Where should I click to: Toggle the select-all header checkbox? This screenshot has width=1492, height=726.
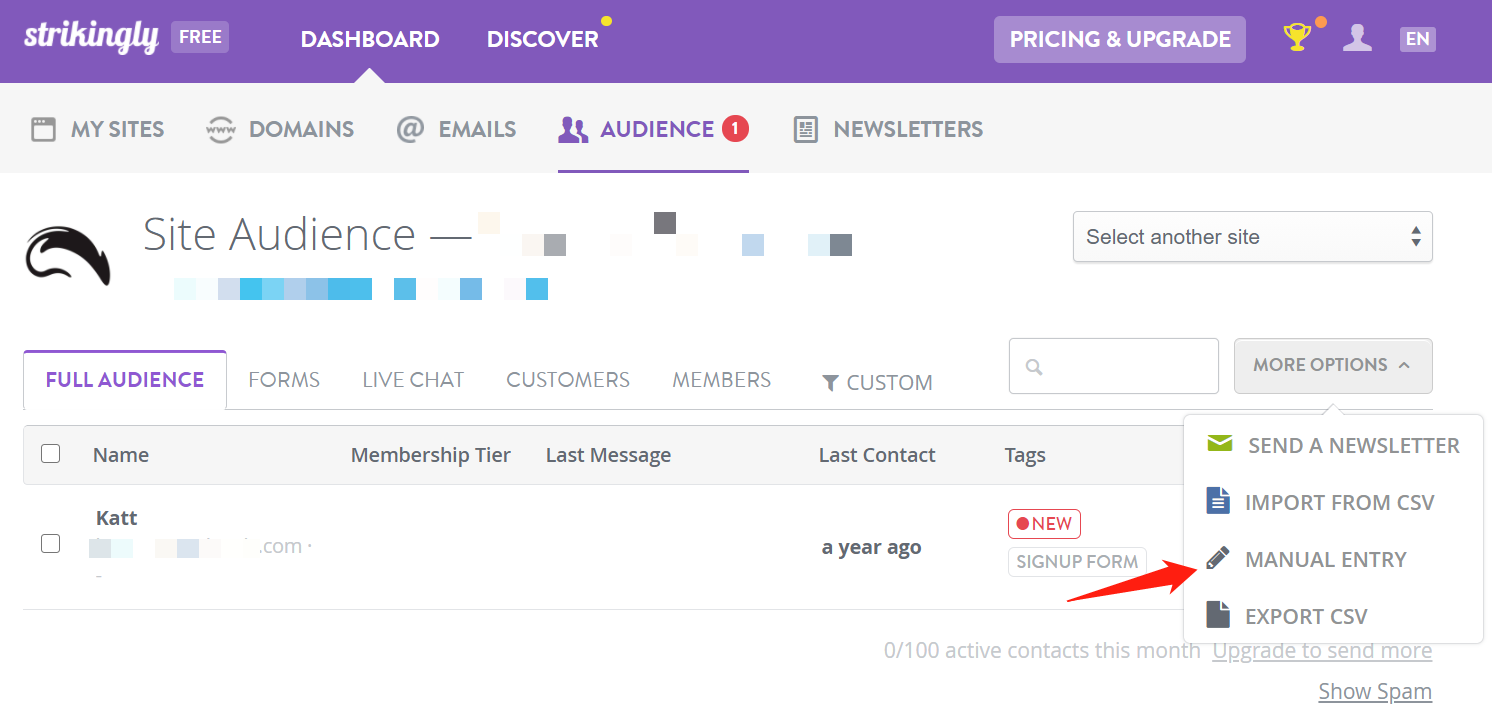(50, 454)
